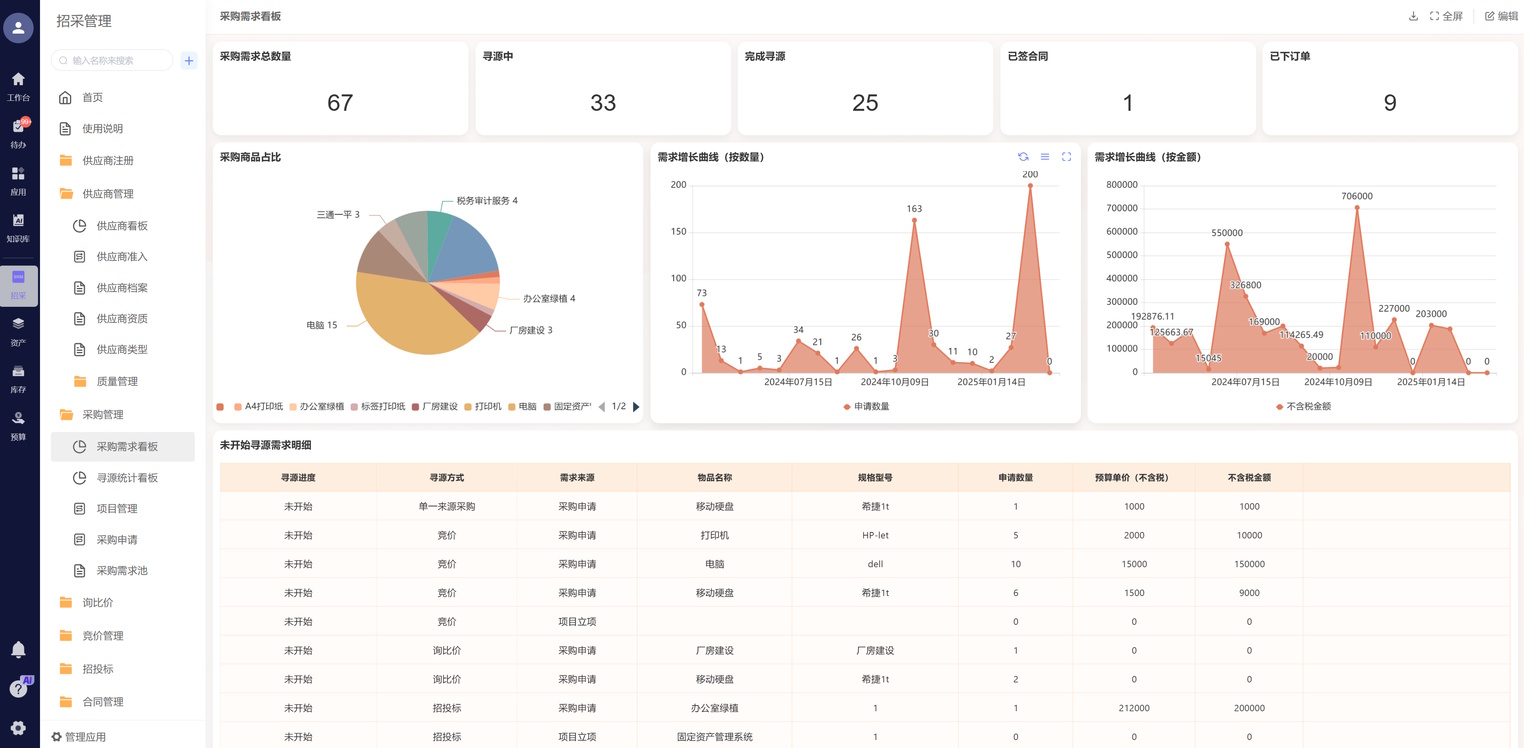Click the 全屏 fullscreen button
1524x748 pixels.
click(1446, 16)
